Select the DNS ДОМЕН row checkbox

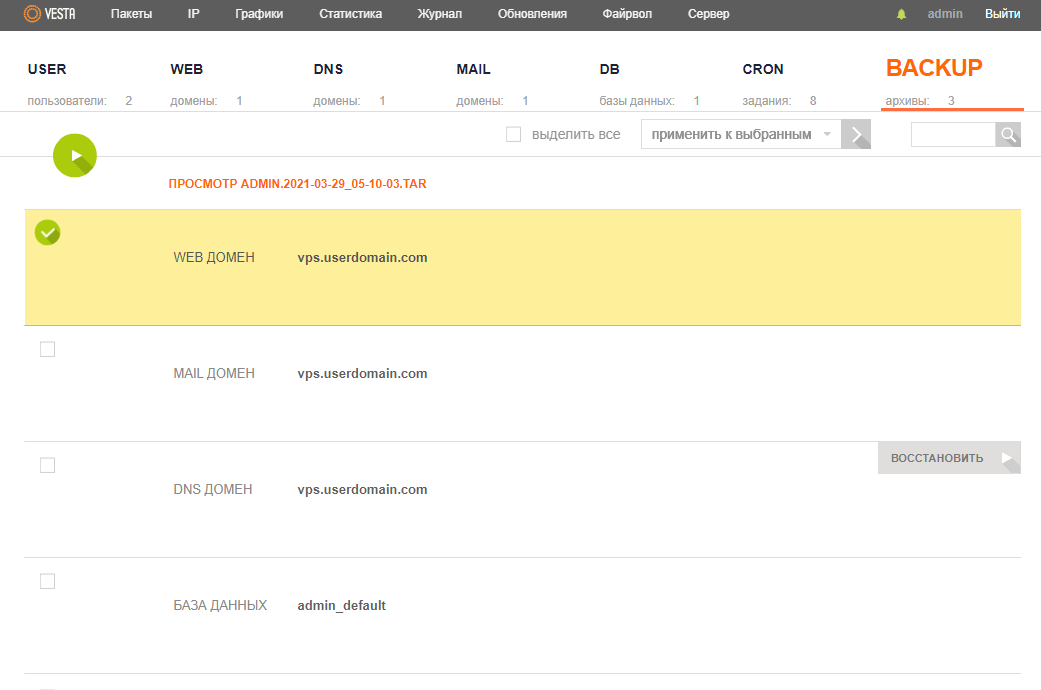click(47, 465)
